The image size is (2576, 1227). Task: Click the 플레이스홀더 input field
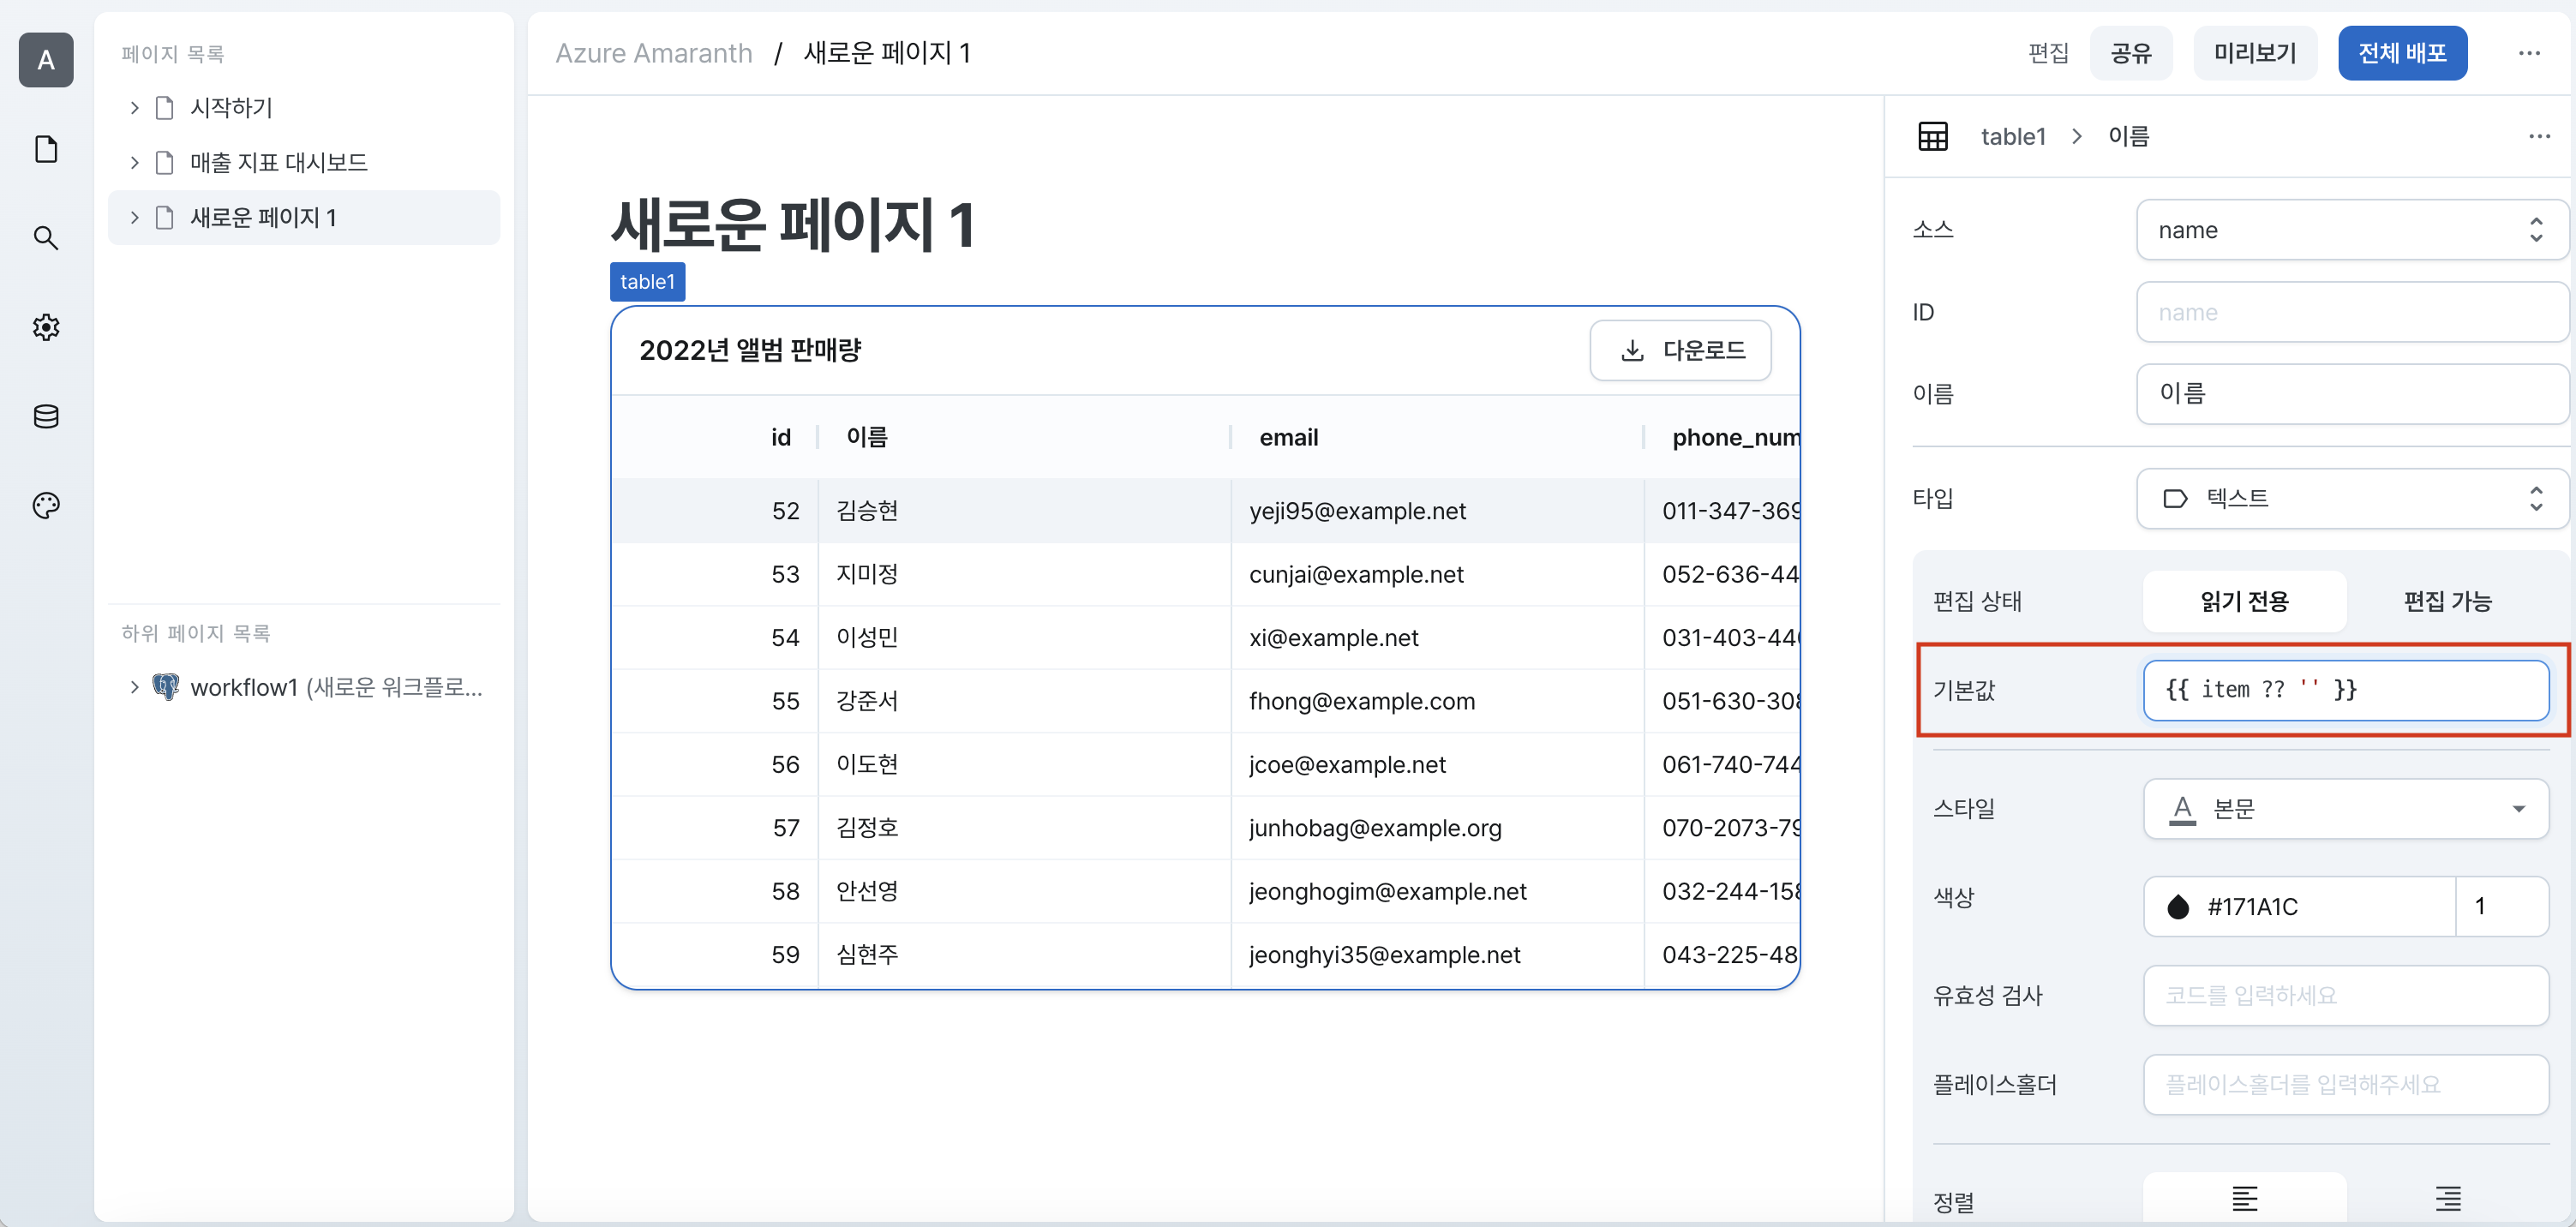click(2345, 1084)
